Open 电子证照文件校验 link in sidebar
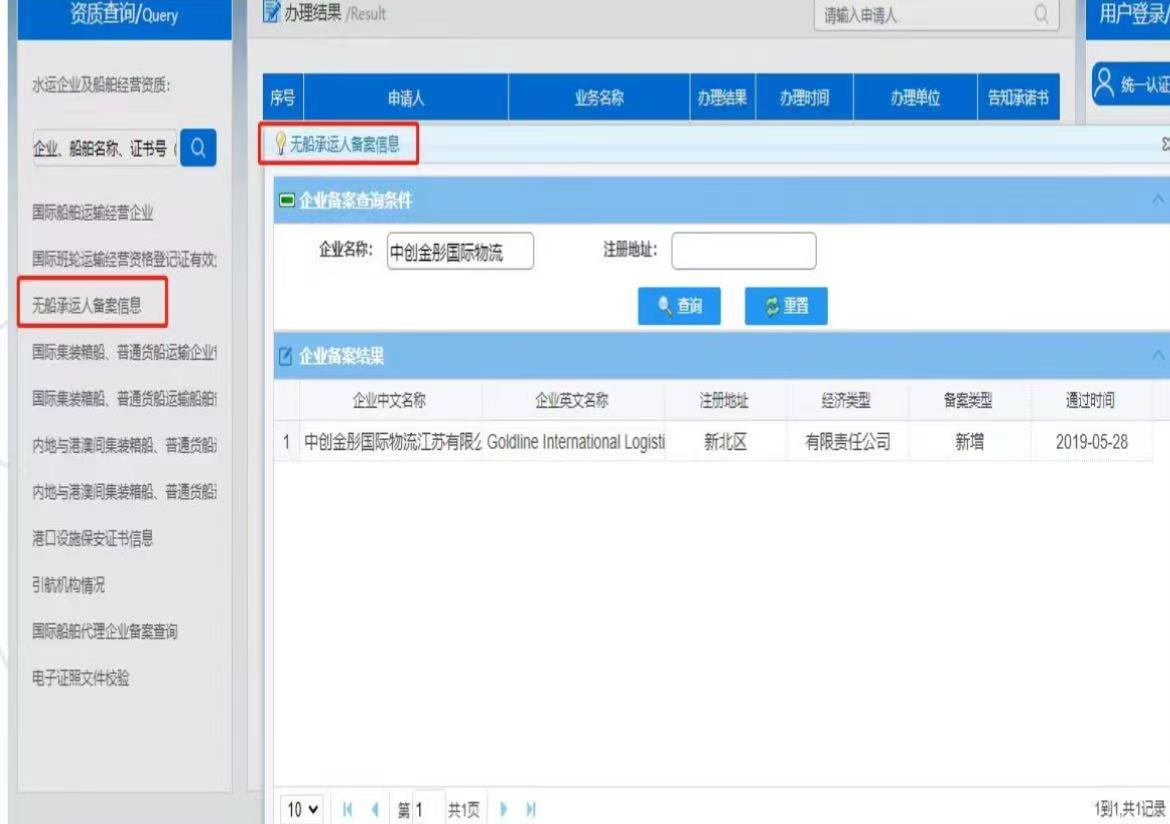1170x824 pixels. [81, 679]
